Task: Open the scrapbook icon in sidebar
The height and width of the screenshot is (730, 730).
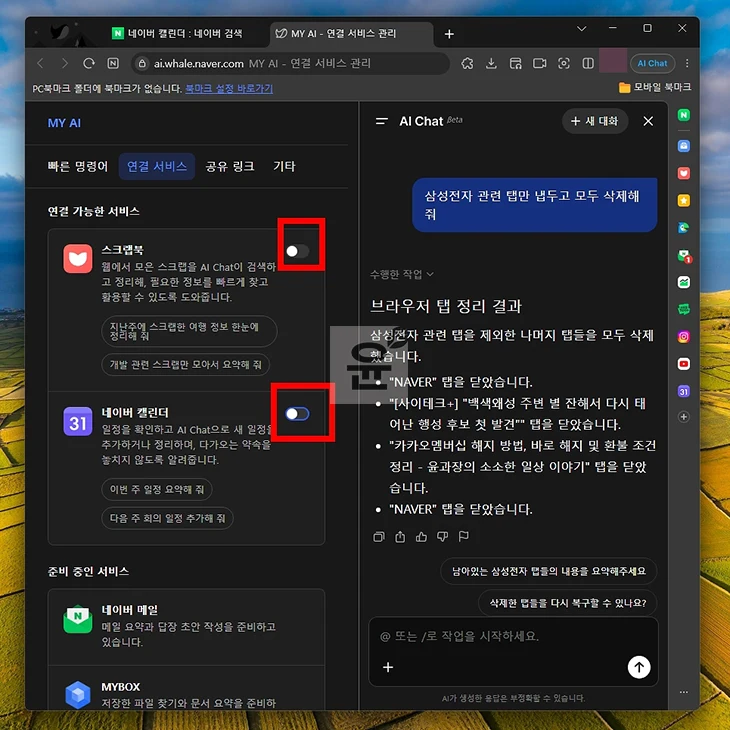Action: coord(683,173)
